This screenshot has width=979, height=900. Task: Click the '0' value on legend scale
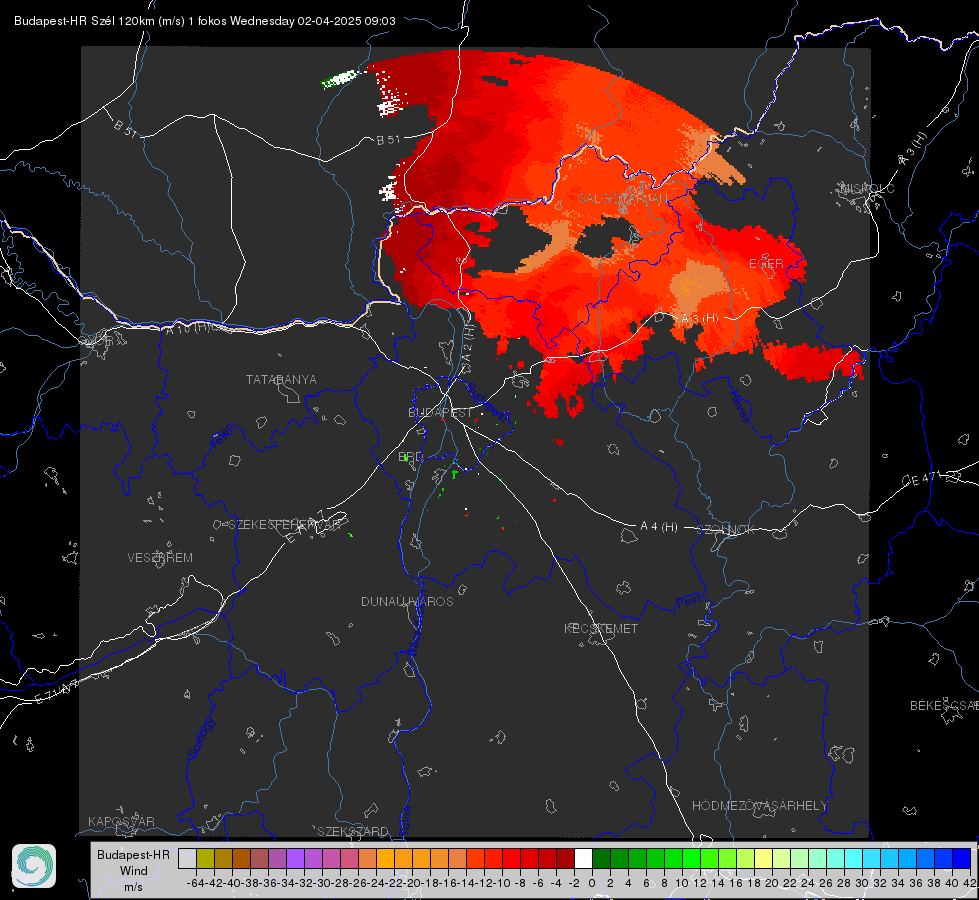[592, 883]
